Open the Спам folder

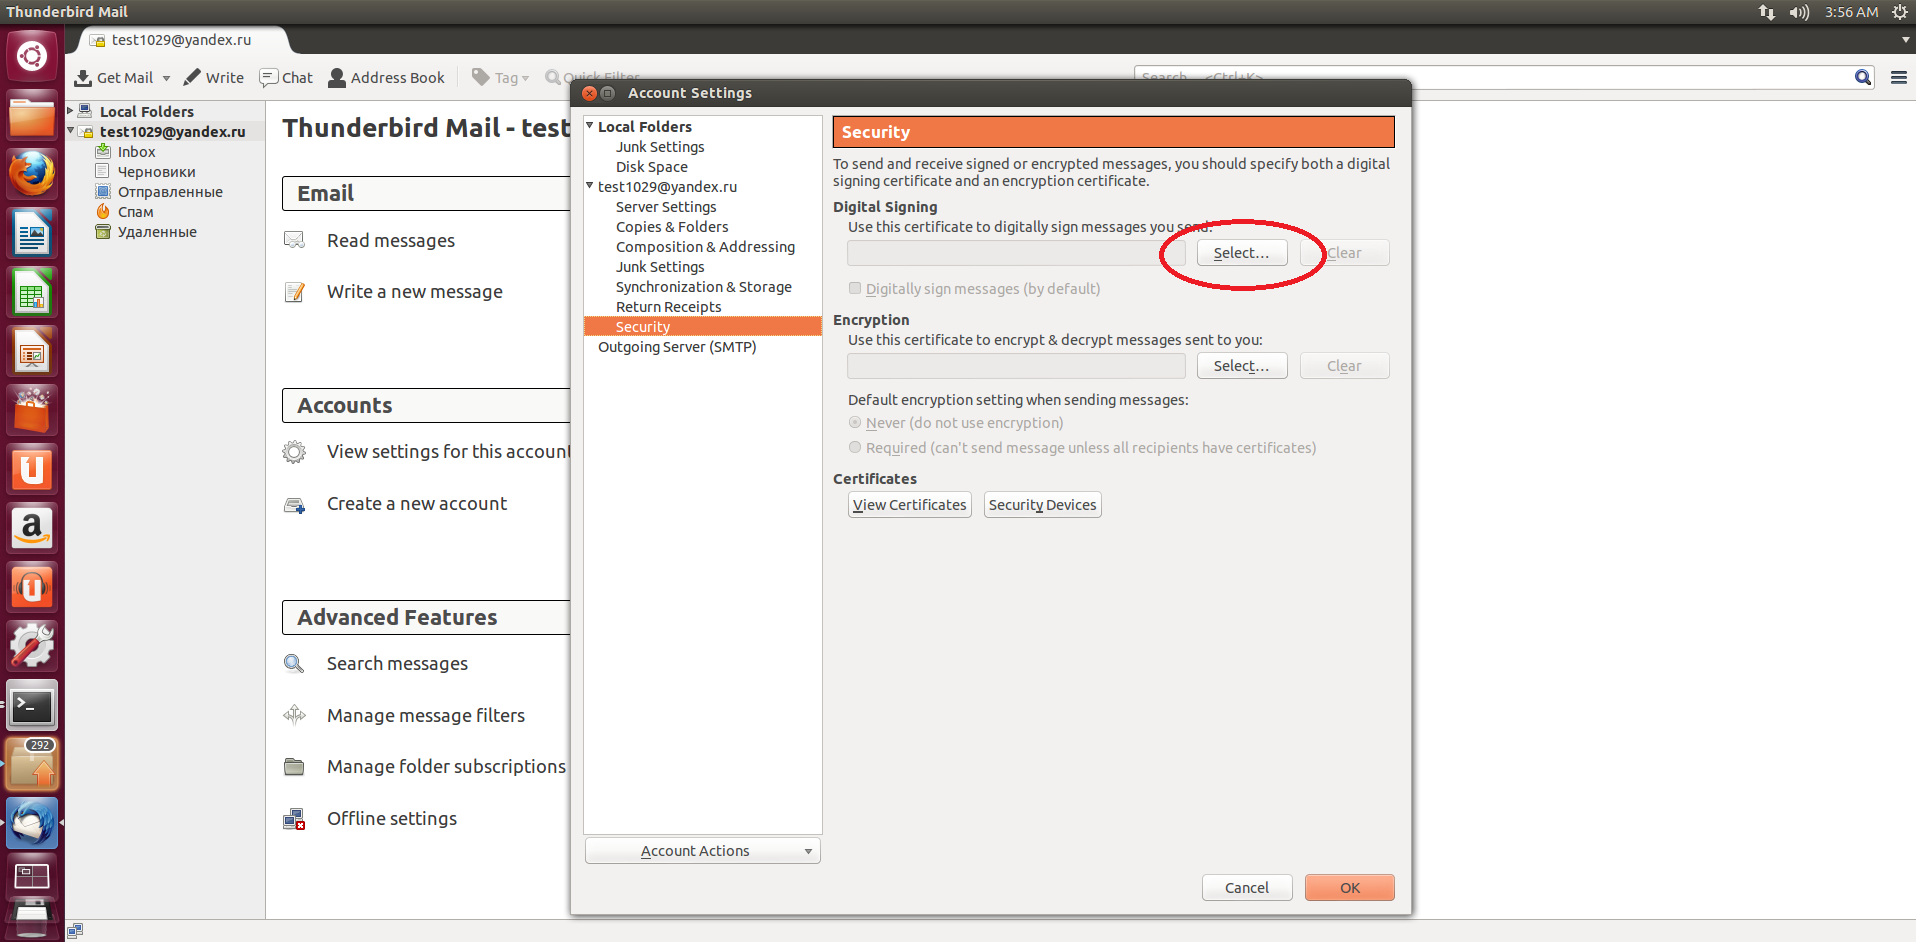tap(135, 212)
